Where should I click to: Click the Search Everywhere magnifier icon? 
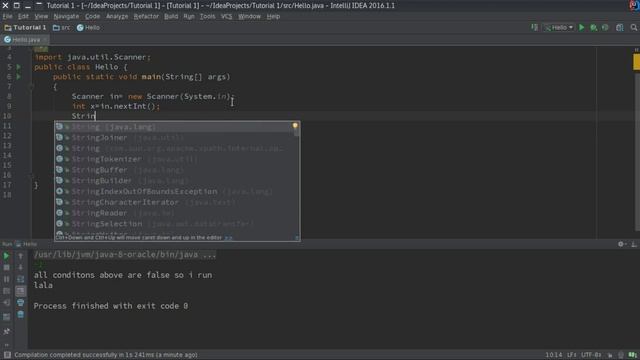tap(634, 27)
